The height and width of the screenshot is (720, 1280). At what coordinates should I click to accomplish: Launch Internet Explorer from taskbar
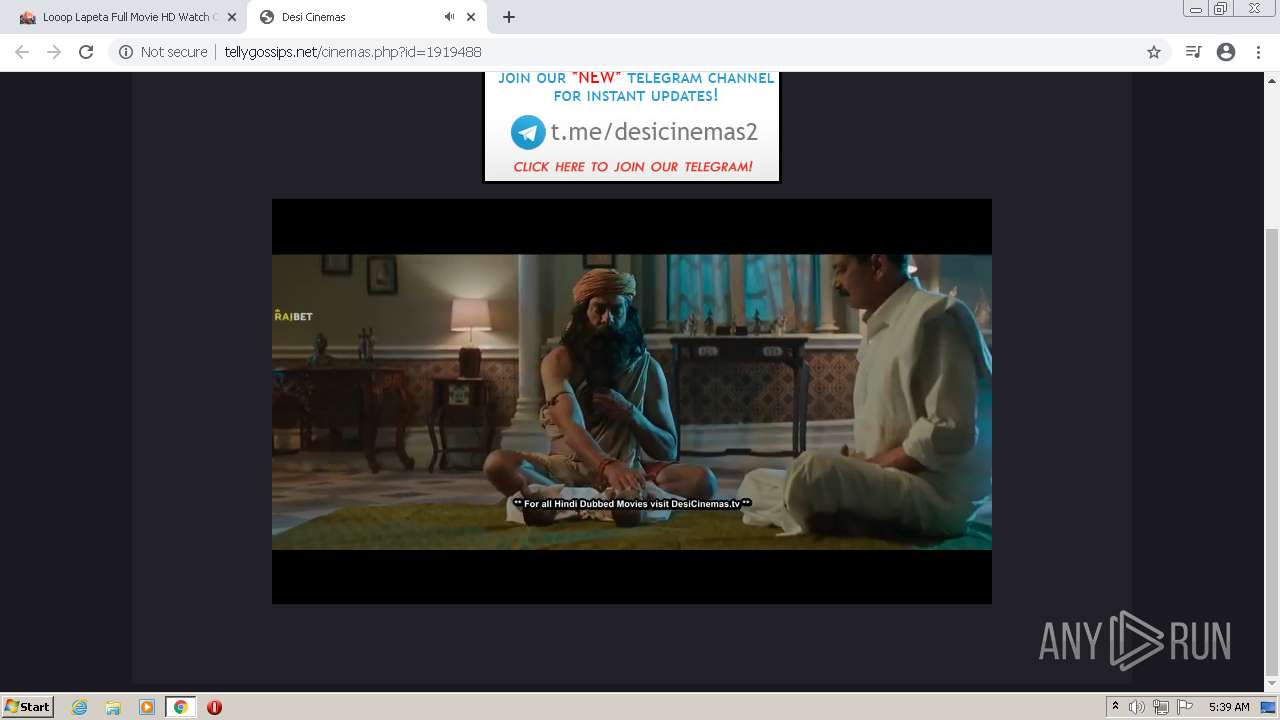click(x=80, y=707)
